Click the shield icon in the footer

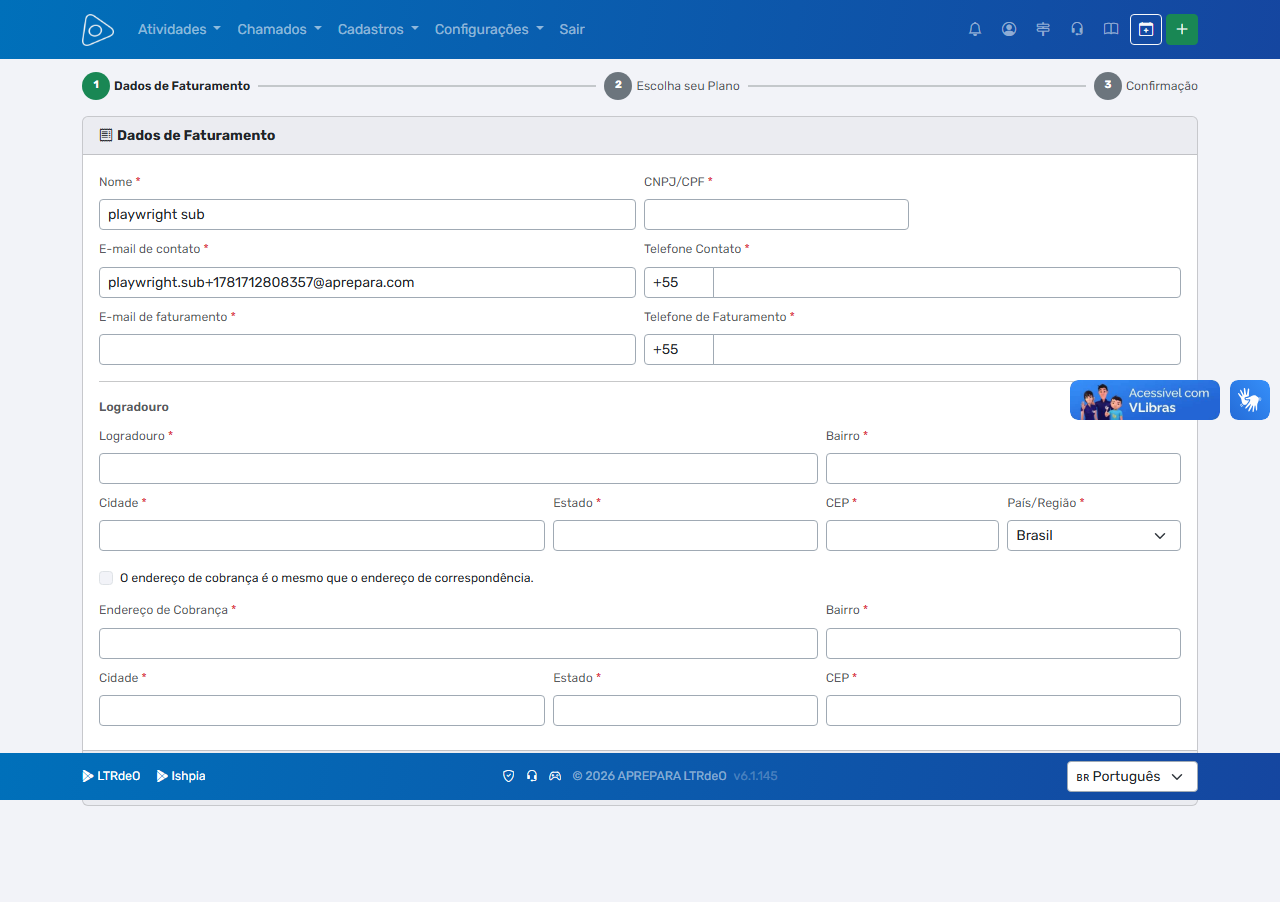[x=508, y=776]
